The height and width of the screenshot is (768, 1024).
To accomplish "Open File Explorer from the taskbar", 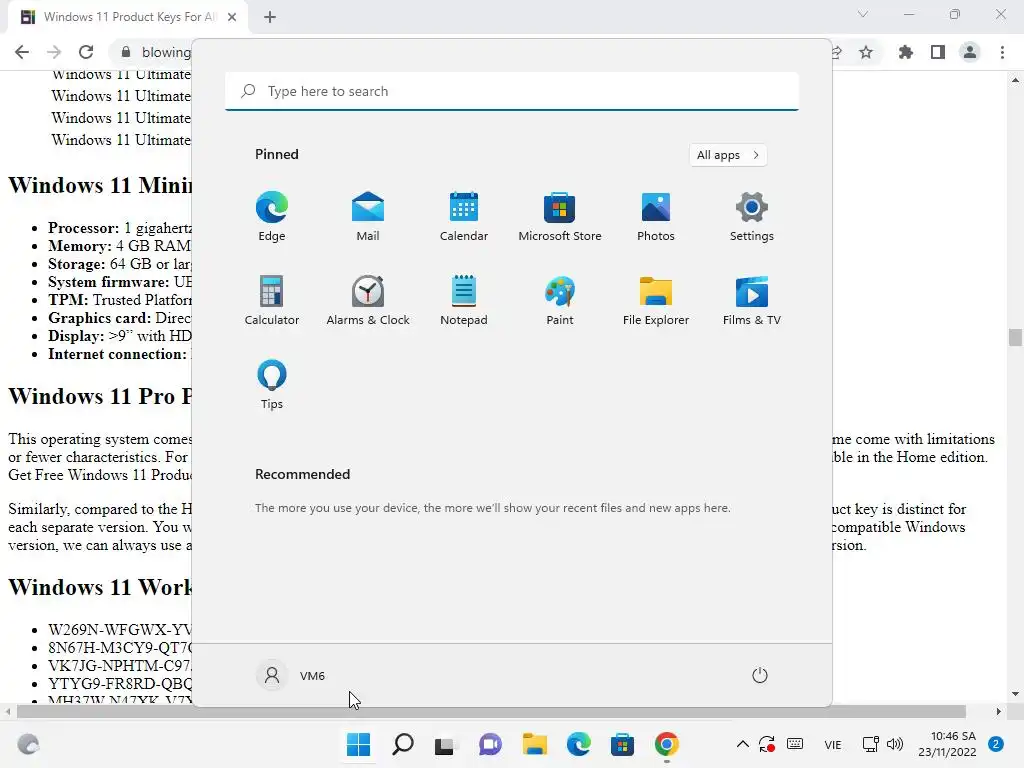I will (x=534, y=744).
